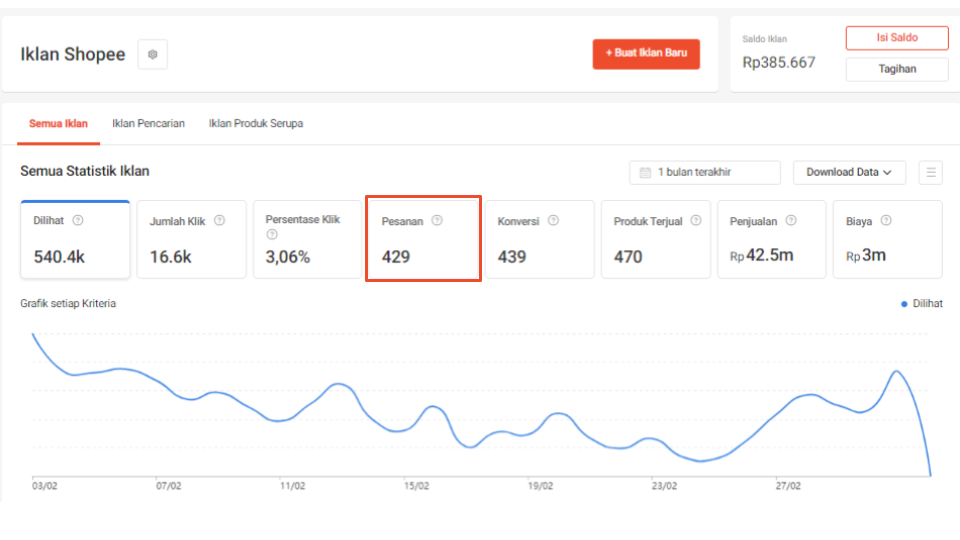The width and height of the screenshot is (960, 540).
Task: Select the Pesanan 429 metric card
Action: (x=424, y=239)
